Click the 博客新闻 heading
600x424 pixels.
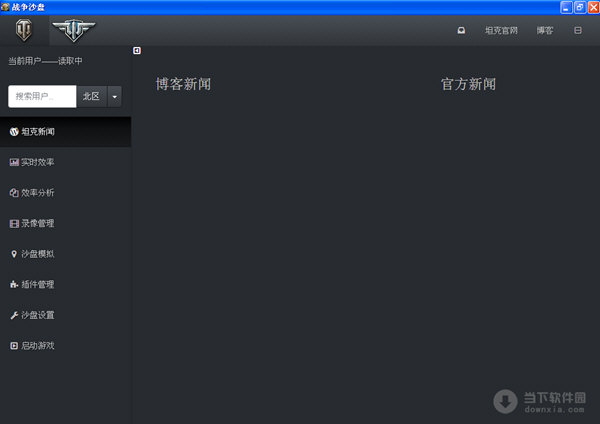coord(183,84)
